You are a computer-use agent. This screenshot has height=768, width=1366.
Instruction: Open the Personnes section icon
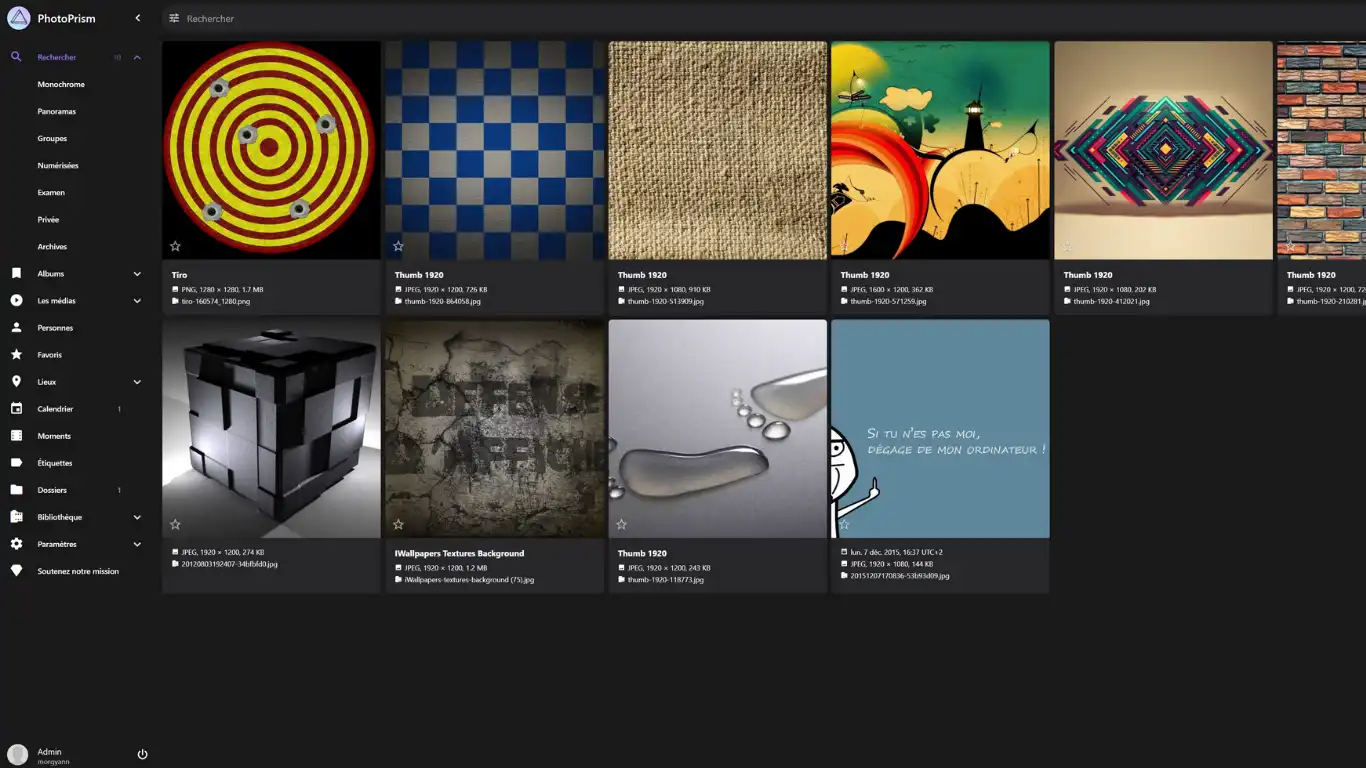click(16, 327)
